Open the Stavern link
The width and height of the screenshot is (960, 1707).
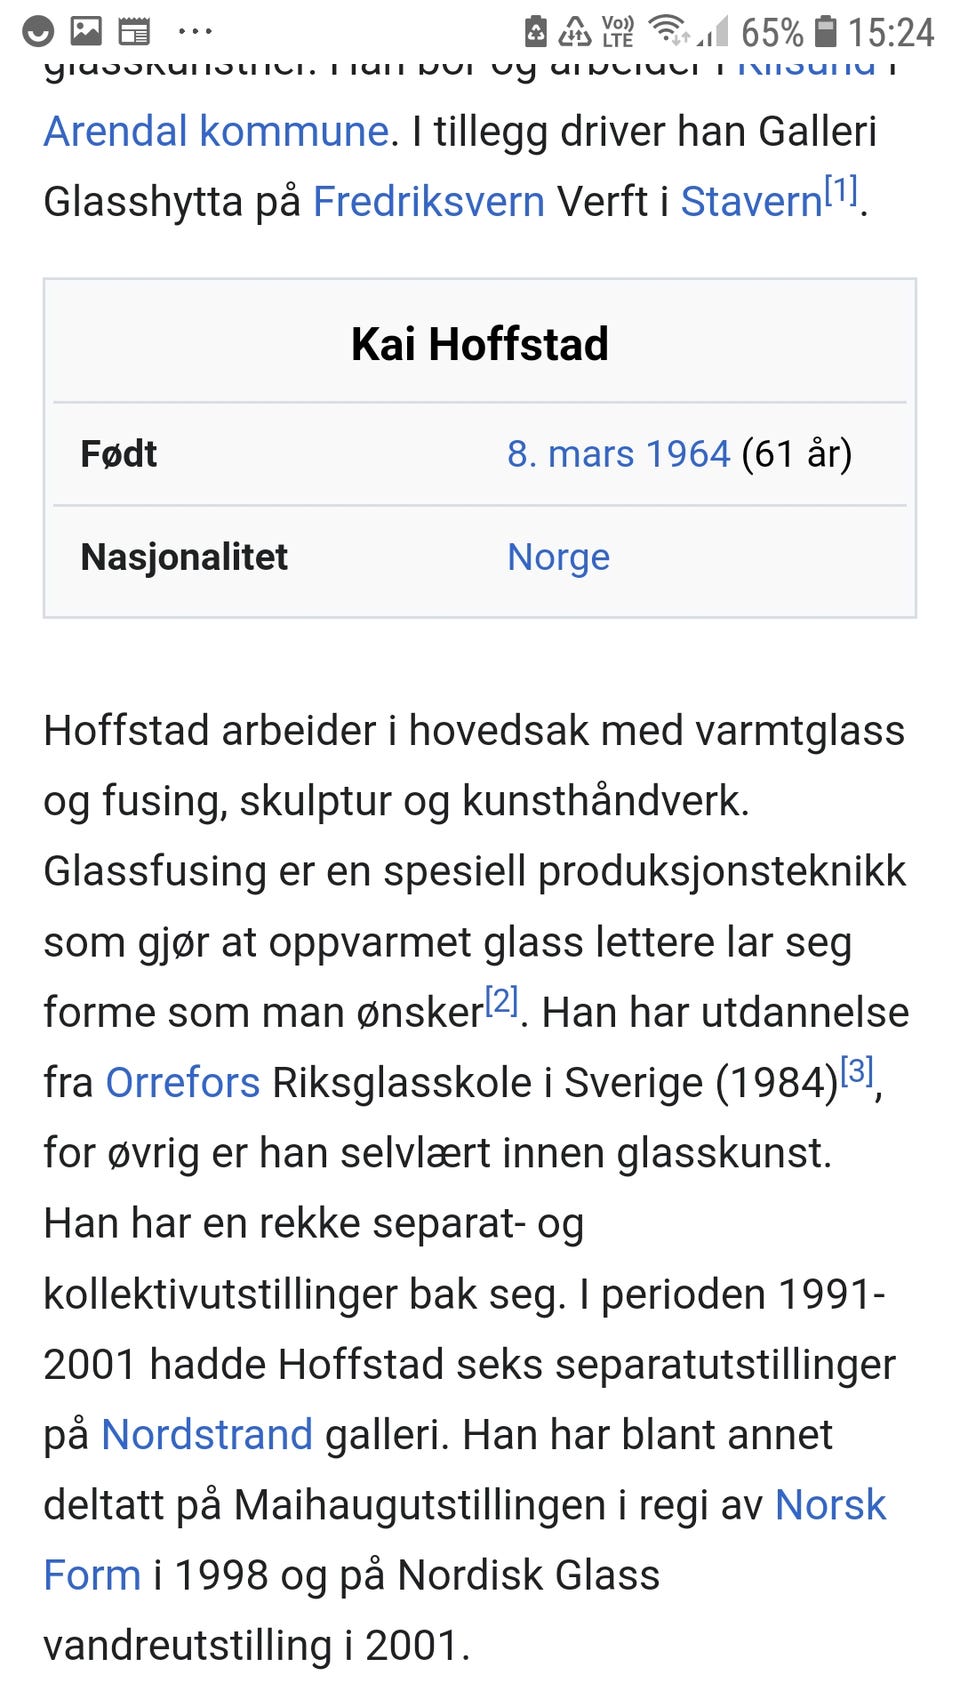click(x=751, y=201)
